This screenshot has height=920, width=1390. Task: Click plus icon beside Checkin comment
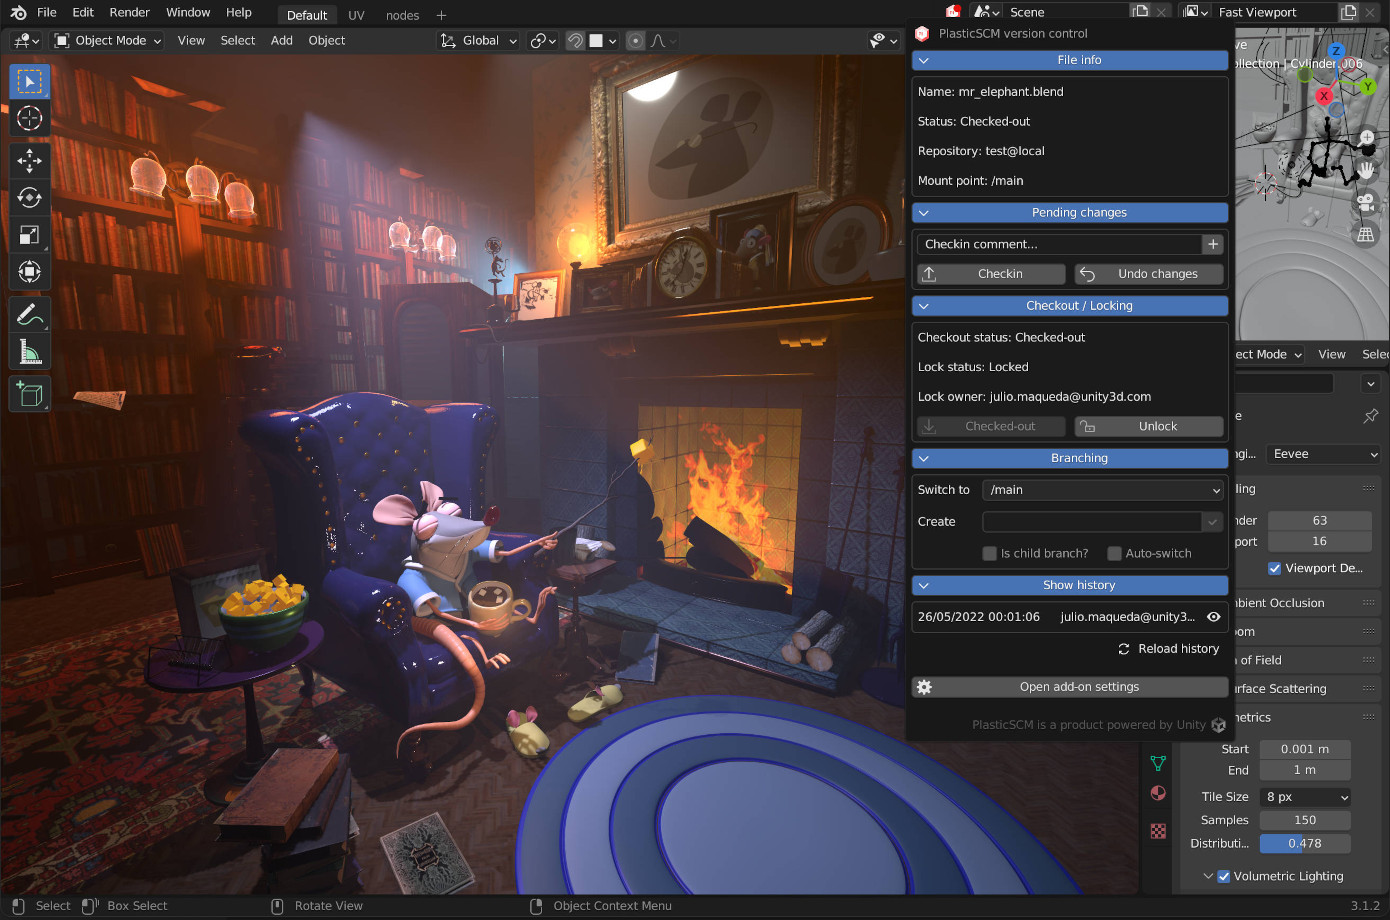(1213, 244)
